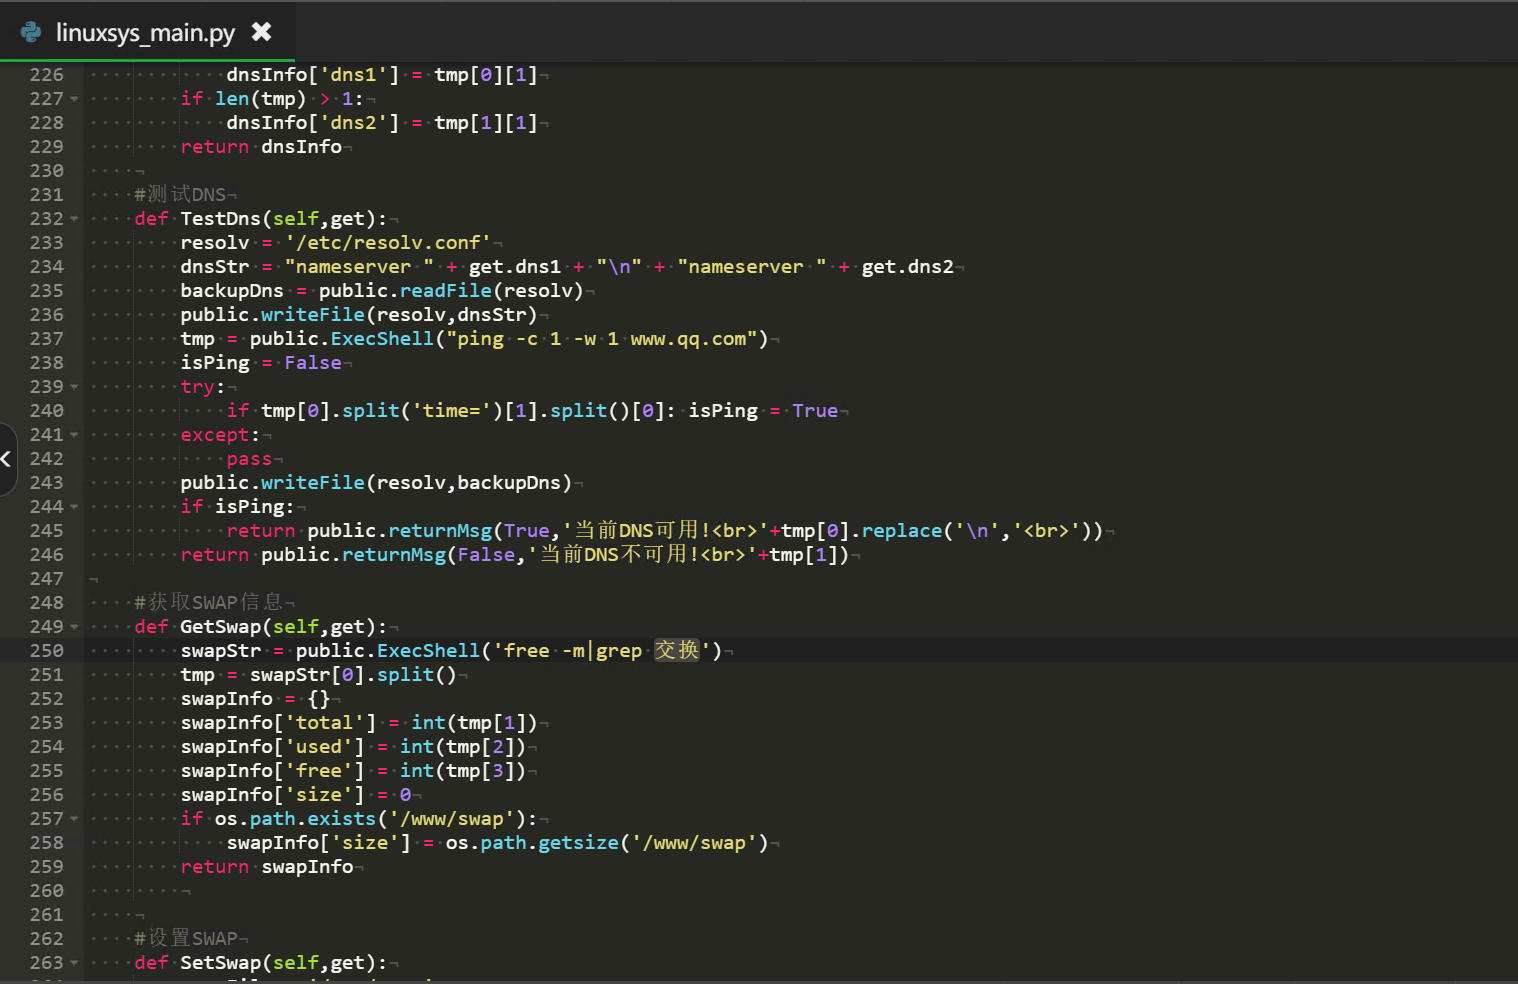Click "dnsInfo['dns1']" on line 226
Viewport: 1518px width, 984px height.
(313, 75)
